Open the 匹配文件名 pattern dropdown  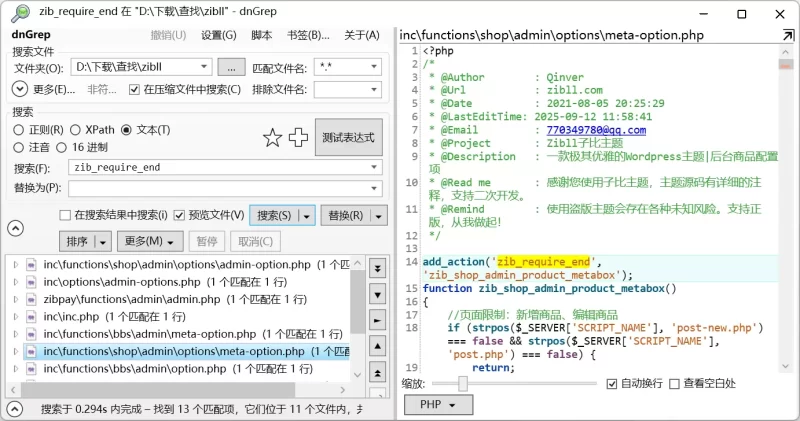coord(374,67)
